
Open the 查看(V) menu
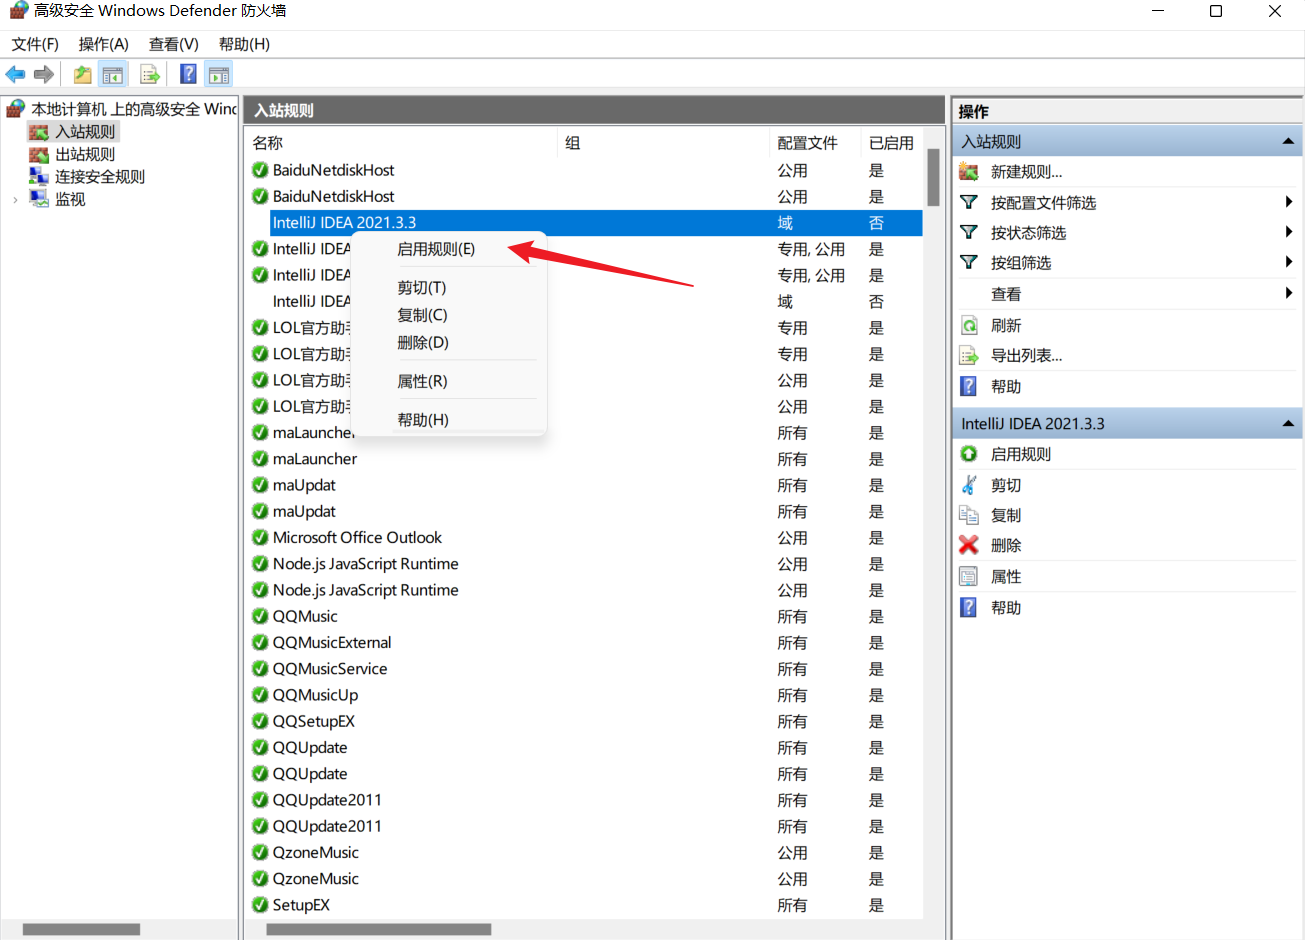[174, 44]
